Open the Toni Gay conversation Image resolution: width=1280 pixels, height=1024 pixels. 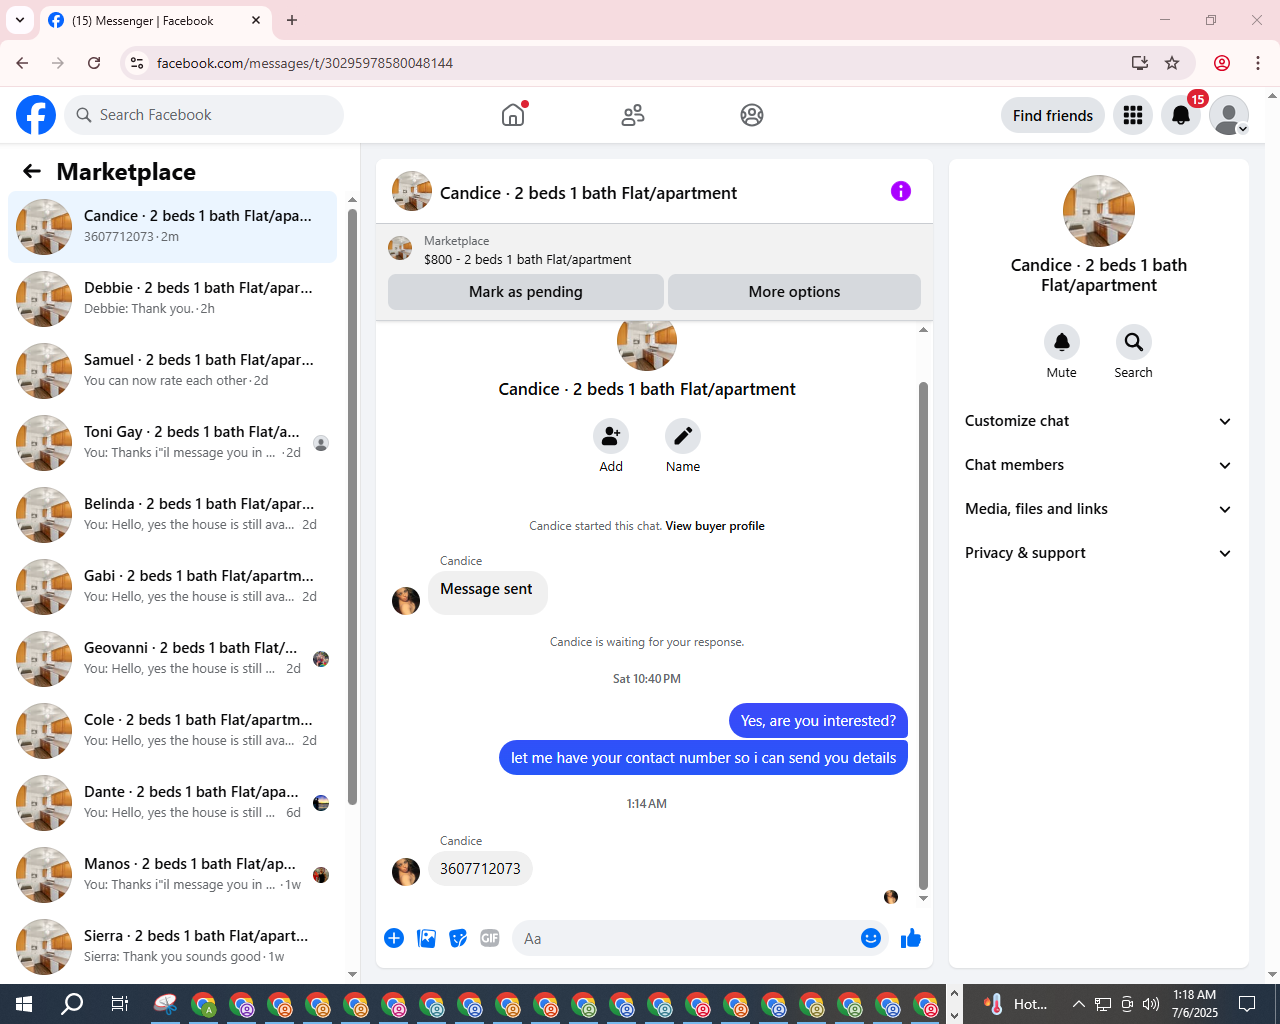[172, 442]
